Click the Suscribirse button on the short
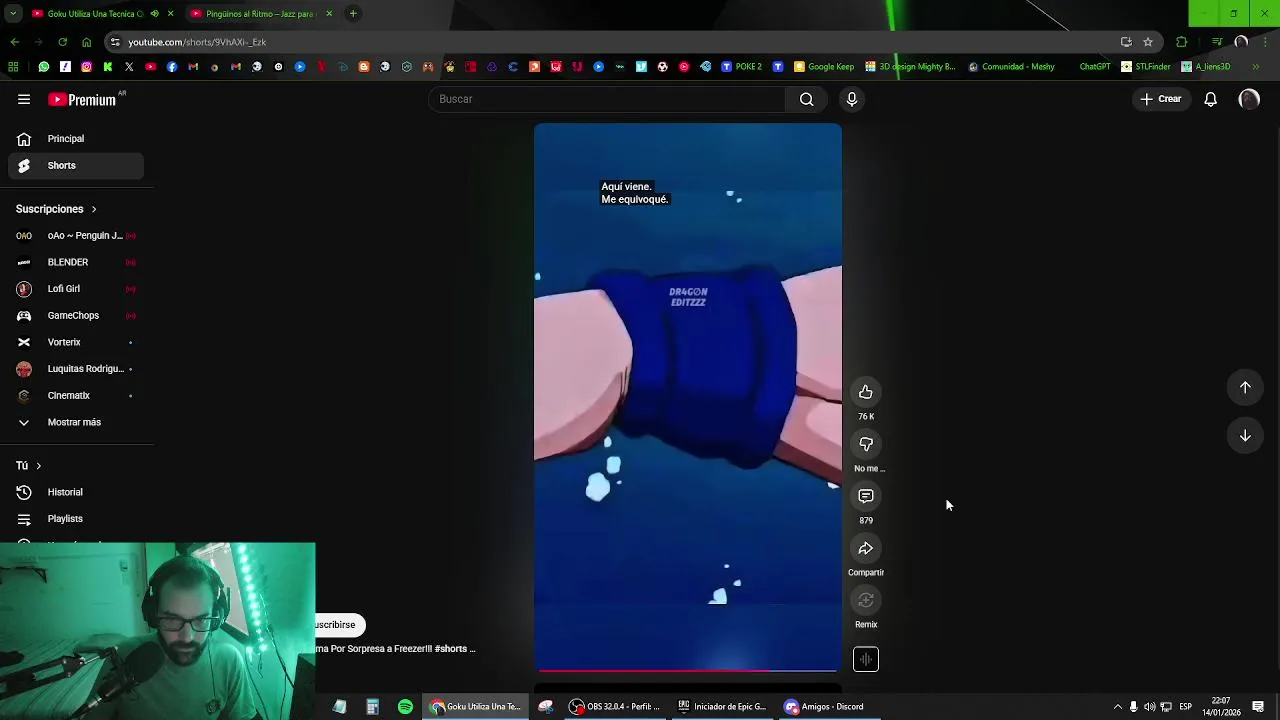Screen dimensions: 1280x720 [339, 625]
